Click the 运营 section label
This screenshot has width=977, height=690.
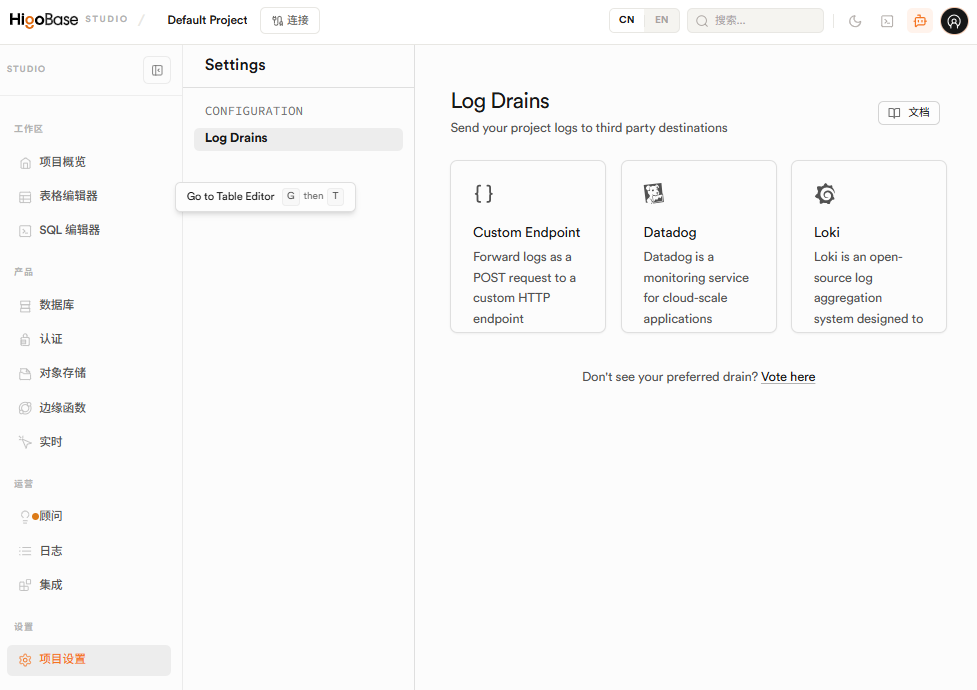24,484
